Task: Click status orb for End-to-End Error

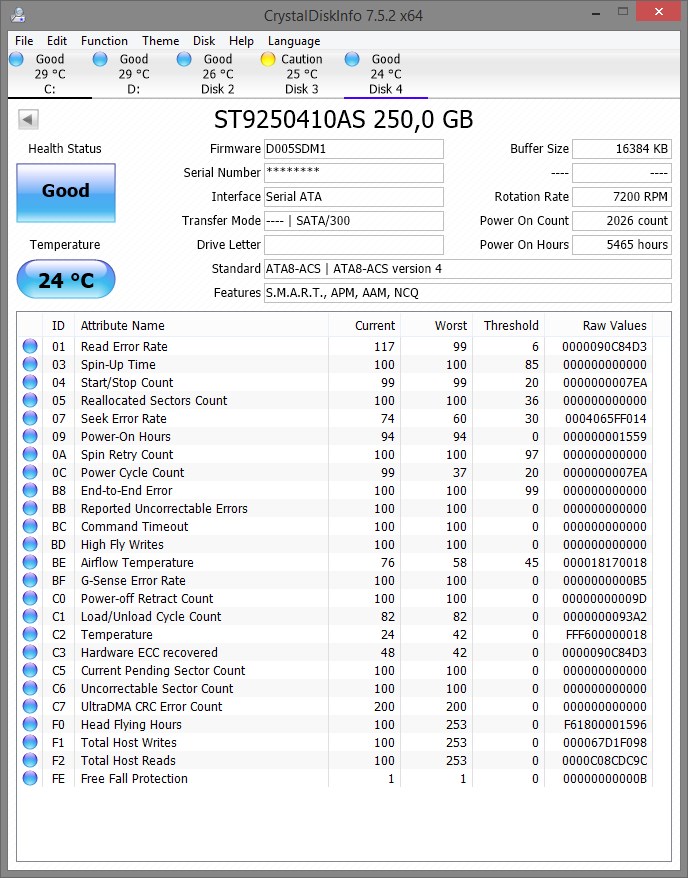Action: click(30, 490)
